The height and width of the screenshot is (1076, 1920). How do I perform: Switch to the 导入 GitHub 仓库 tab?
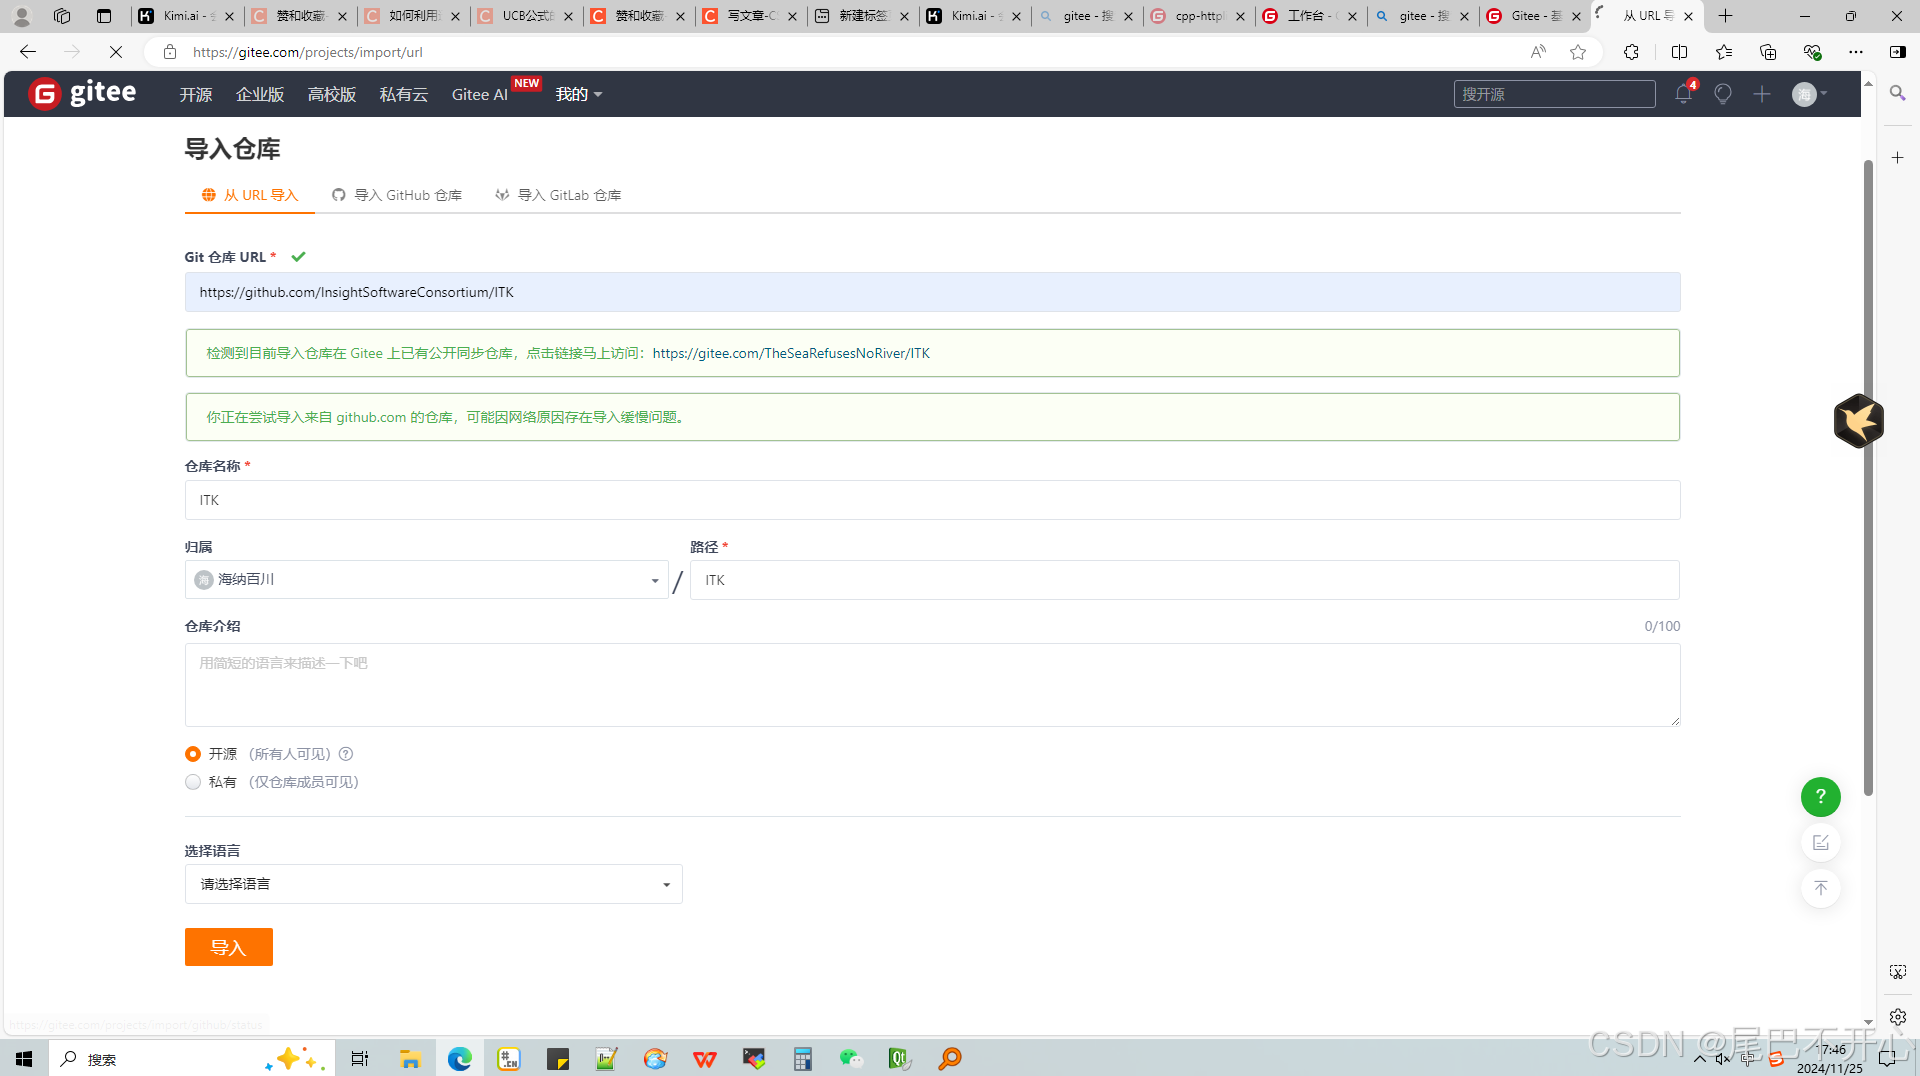(x=397, y=195)
